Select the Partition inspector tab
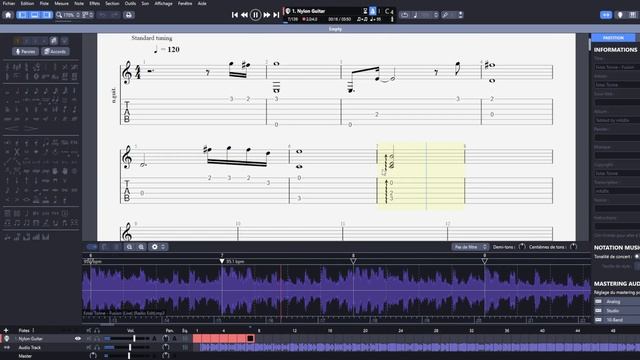The height and width of the screenshot is (360, 640). coord(613,38)
